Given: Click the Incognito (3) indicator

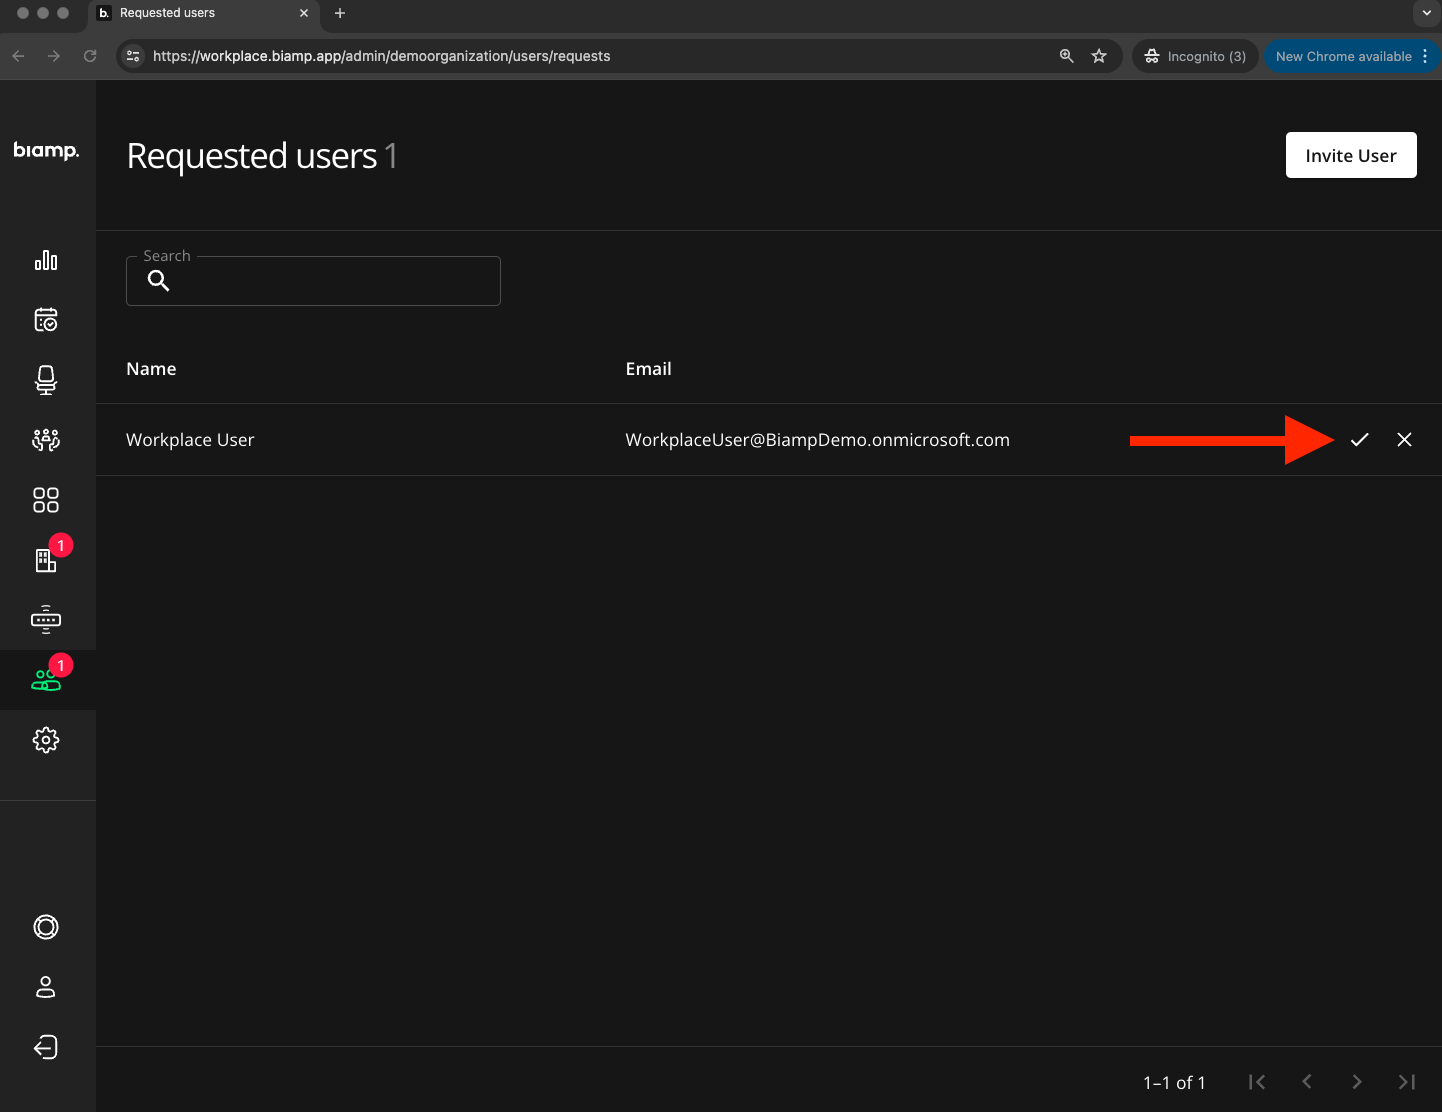Looking at the screenshot, I should pyautogui.click(x=1195, y=56).
